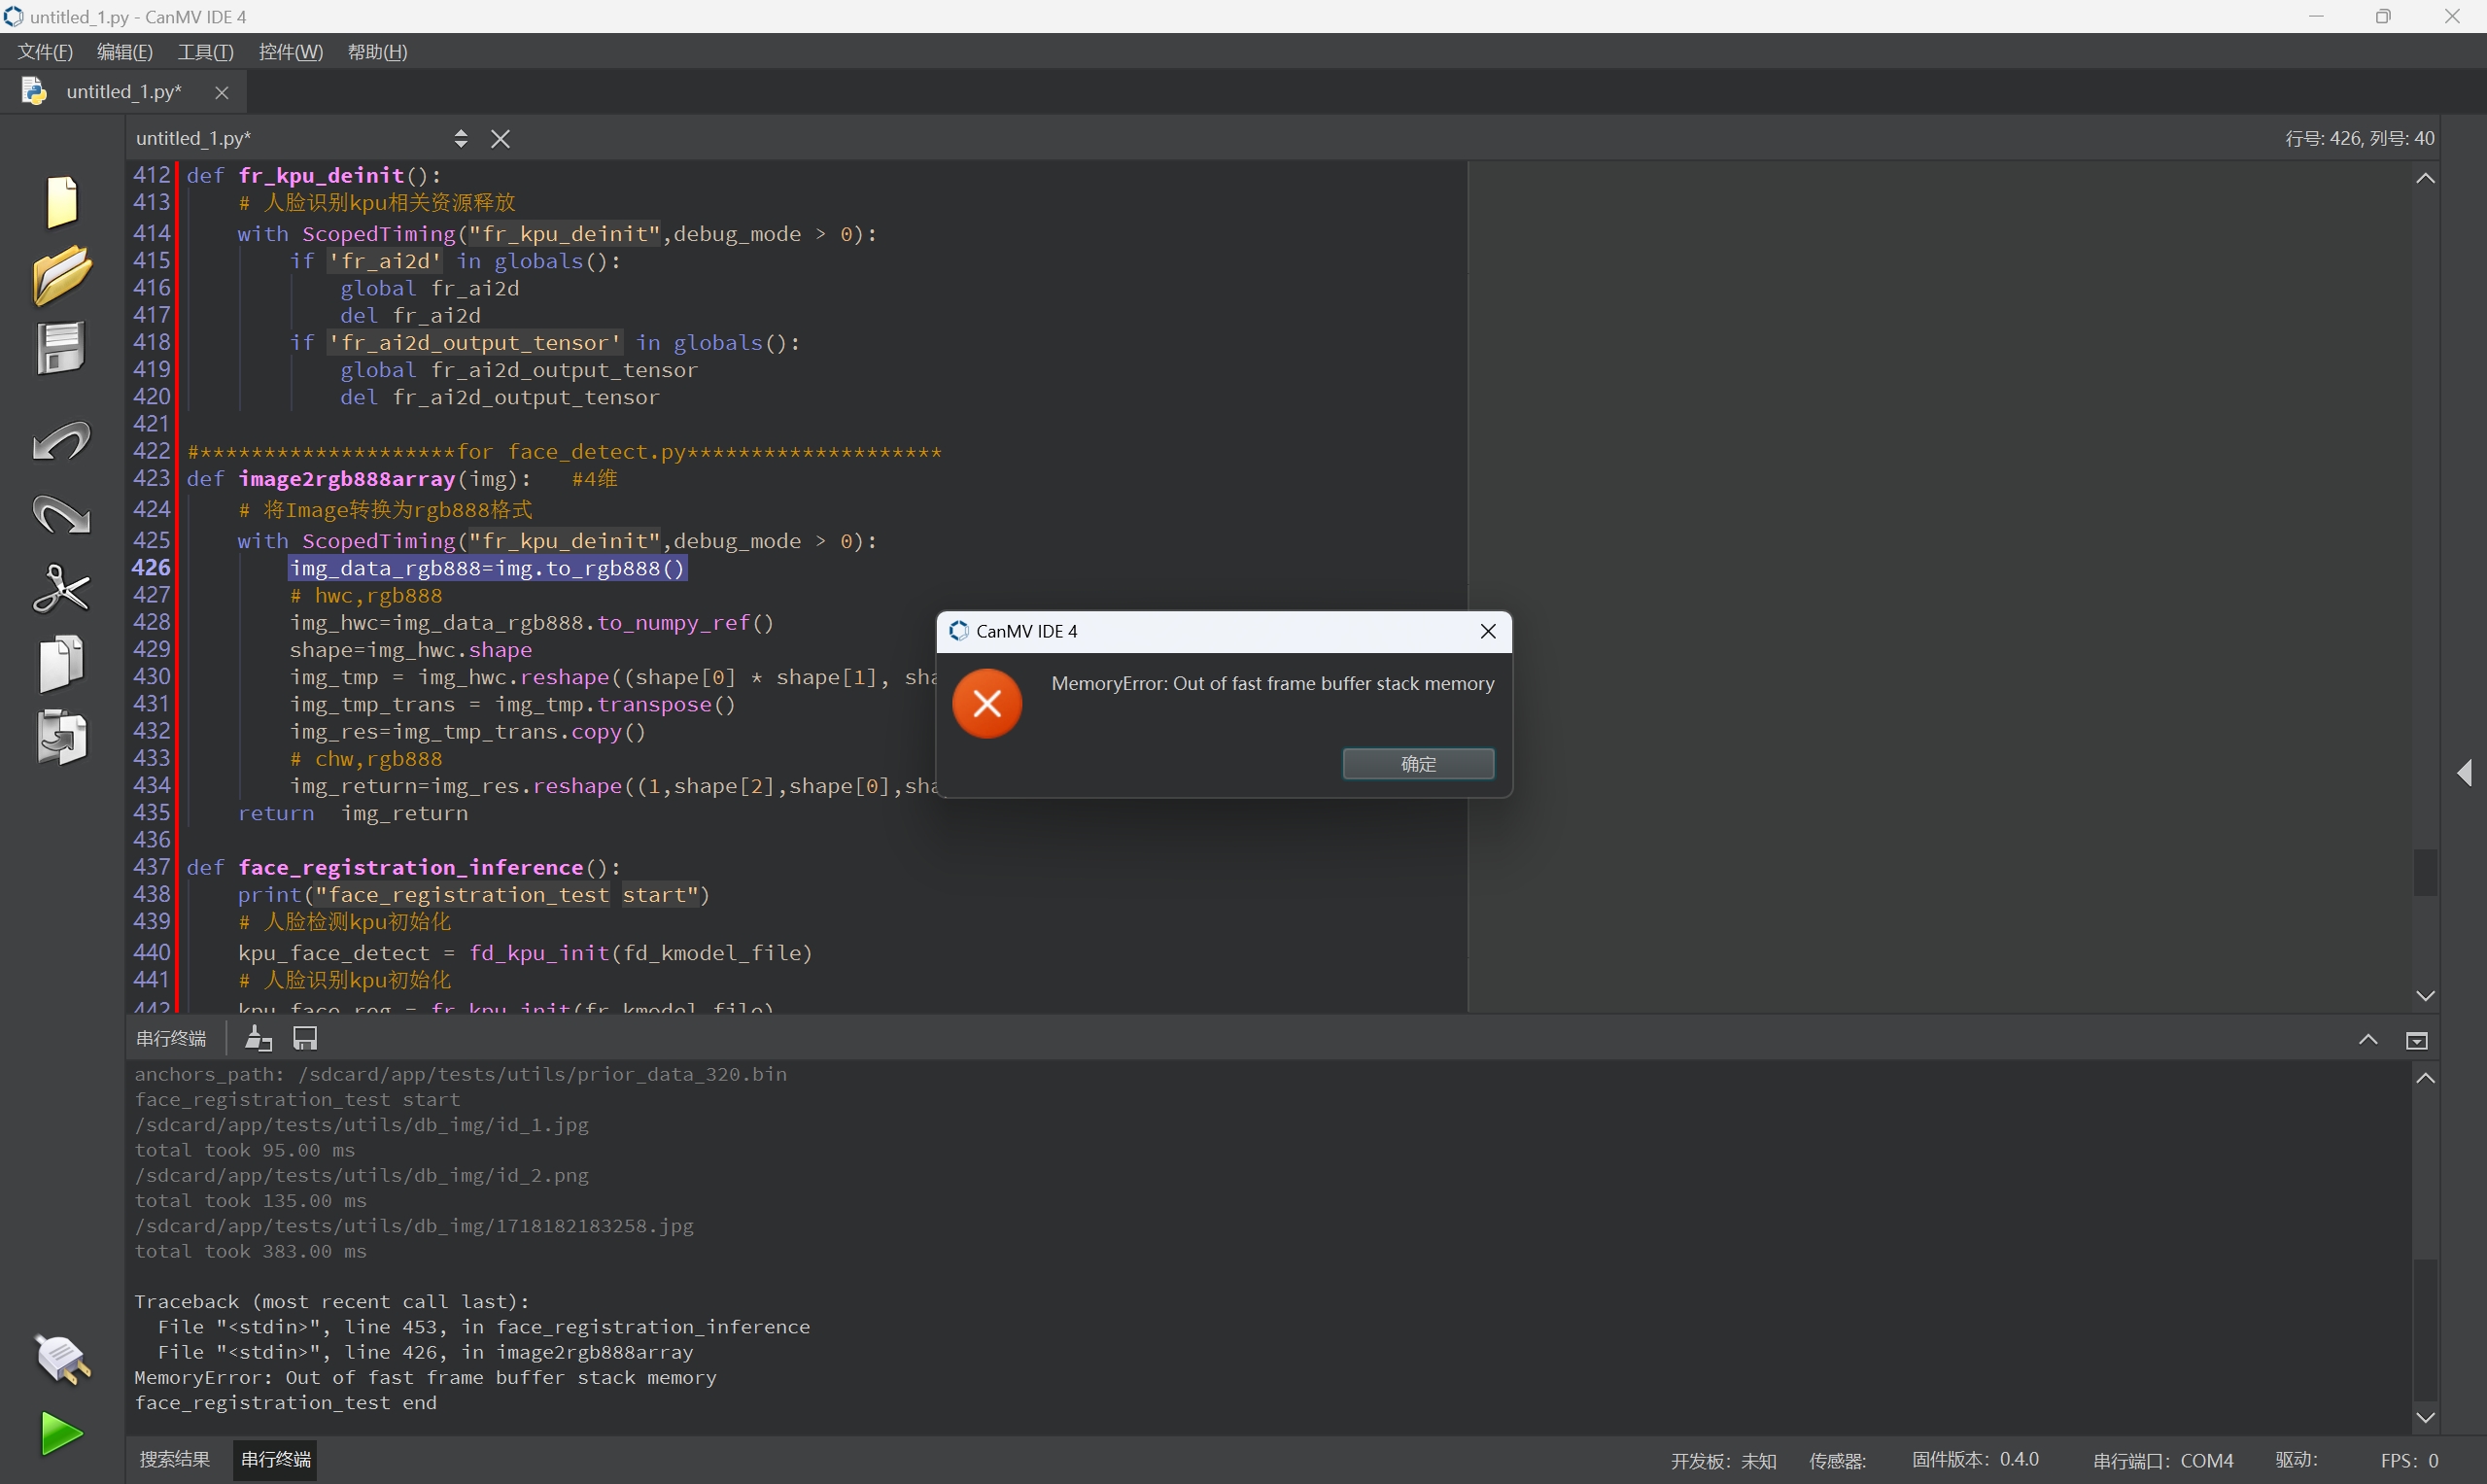Screen dimensions: 2487x1484
Task: Restore down the CanMV IDE window
Action: click(x=2384, y=16)
